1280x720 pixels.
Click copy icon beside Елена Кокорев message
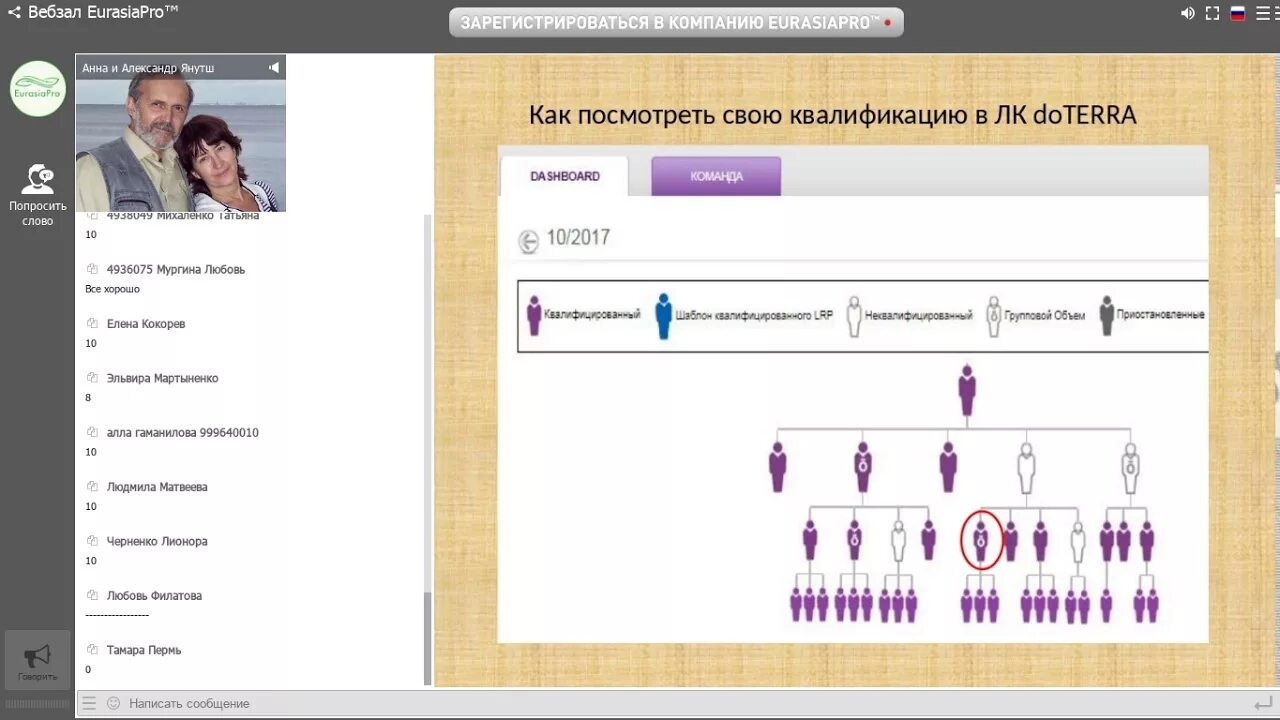pyautogui.click(x=93, y=323)
